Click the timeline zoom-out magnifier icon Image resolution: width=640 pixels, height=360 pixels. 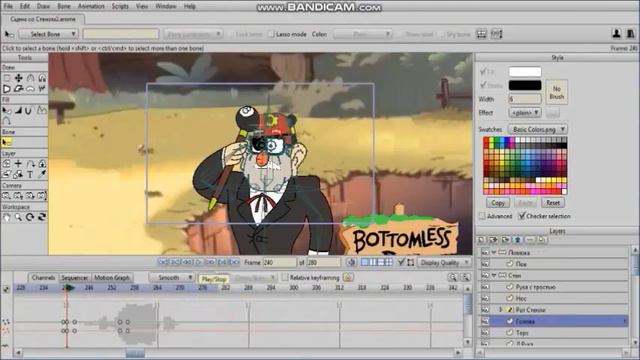click(x=465, y=278)
